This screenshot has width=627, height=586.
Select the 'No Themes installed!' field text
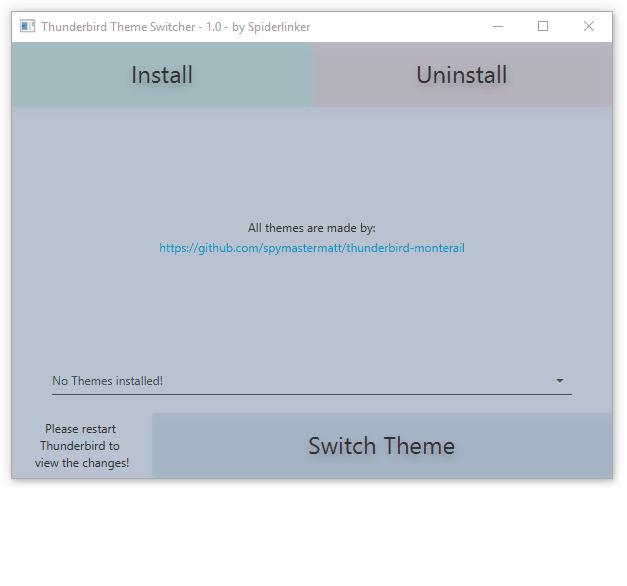[108, 381]
